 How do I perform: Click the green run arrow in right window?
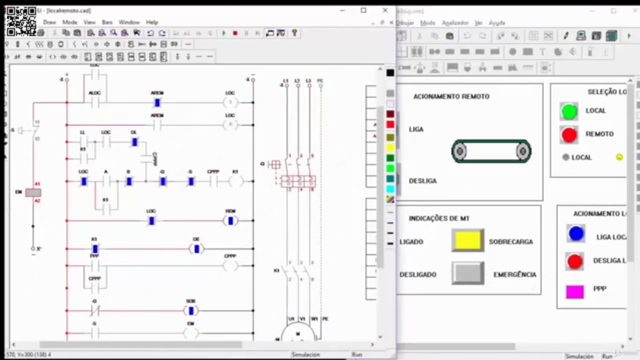[x=629, y=36]
